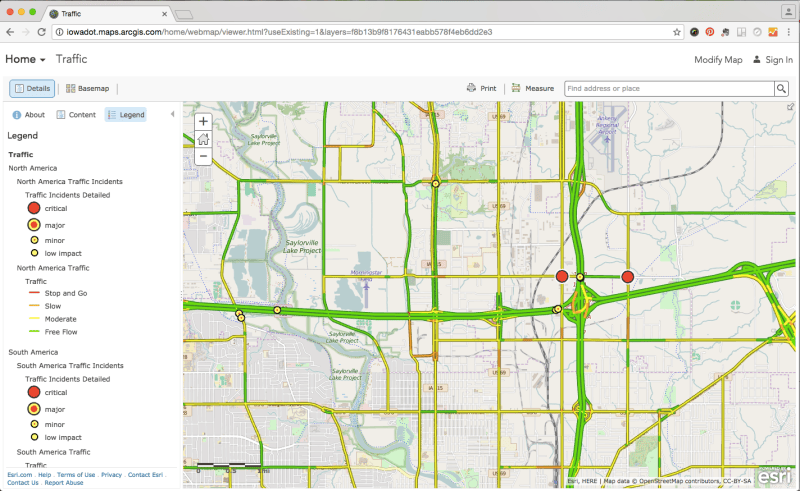Click Chrome profile person icon

pos(788,11)
